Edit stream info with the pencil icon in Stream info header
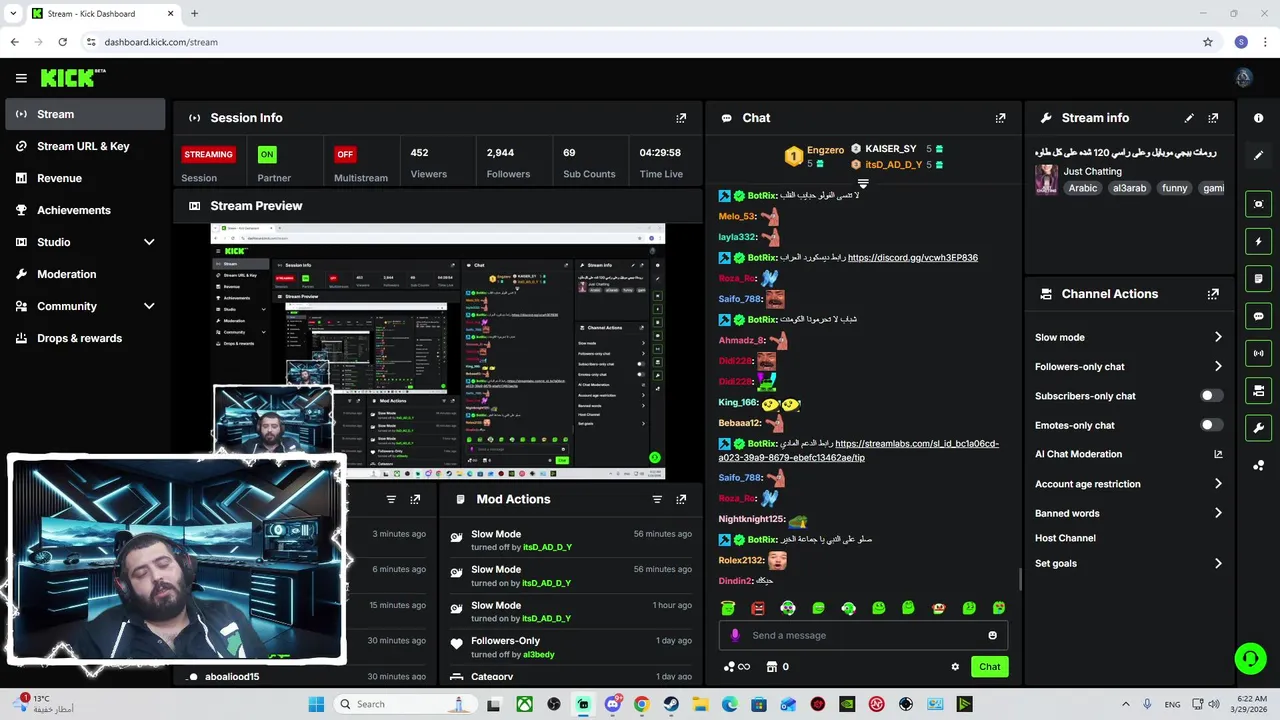Screen dimensions: 1280x720 coord(1189,118)
